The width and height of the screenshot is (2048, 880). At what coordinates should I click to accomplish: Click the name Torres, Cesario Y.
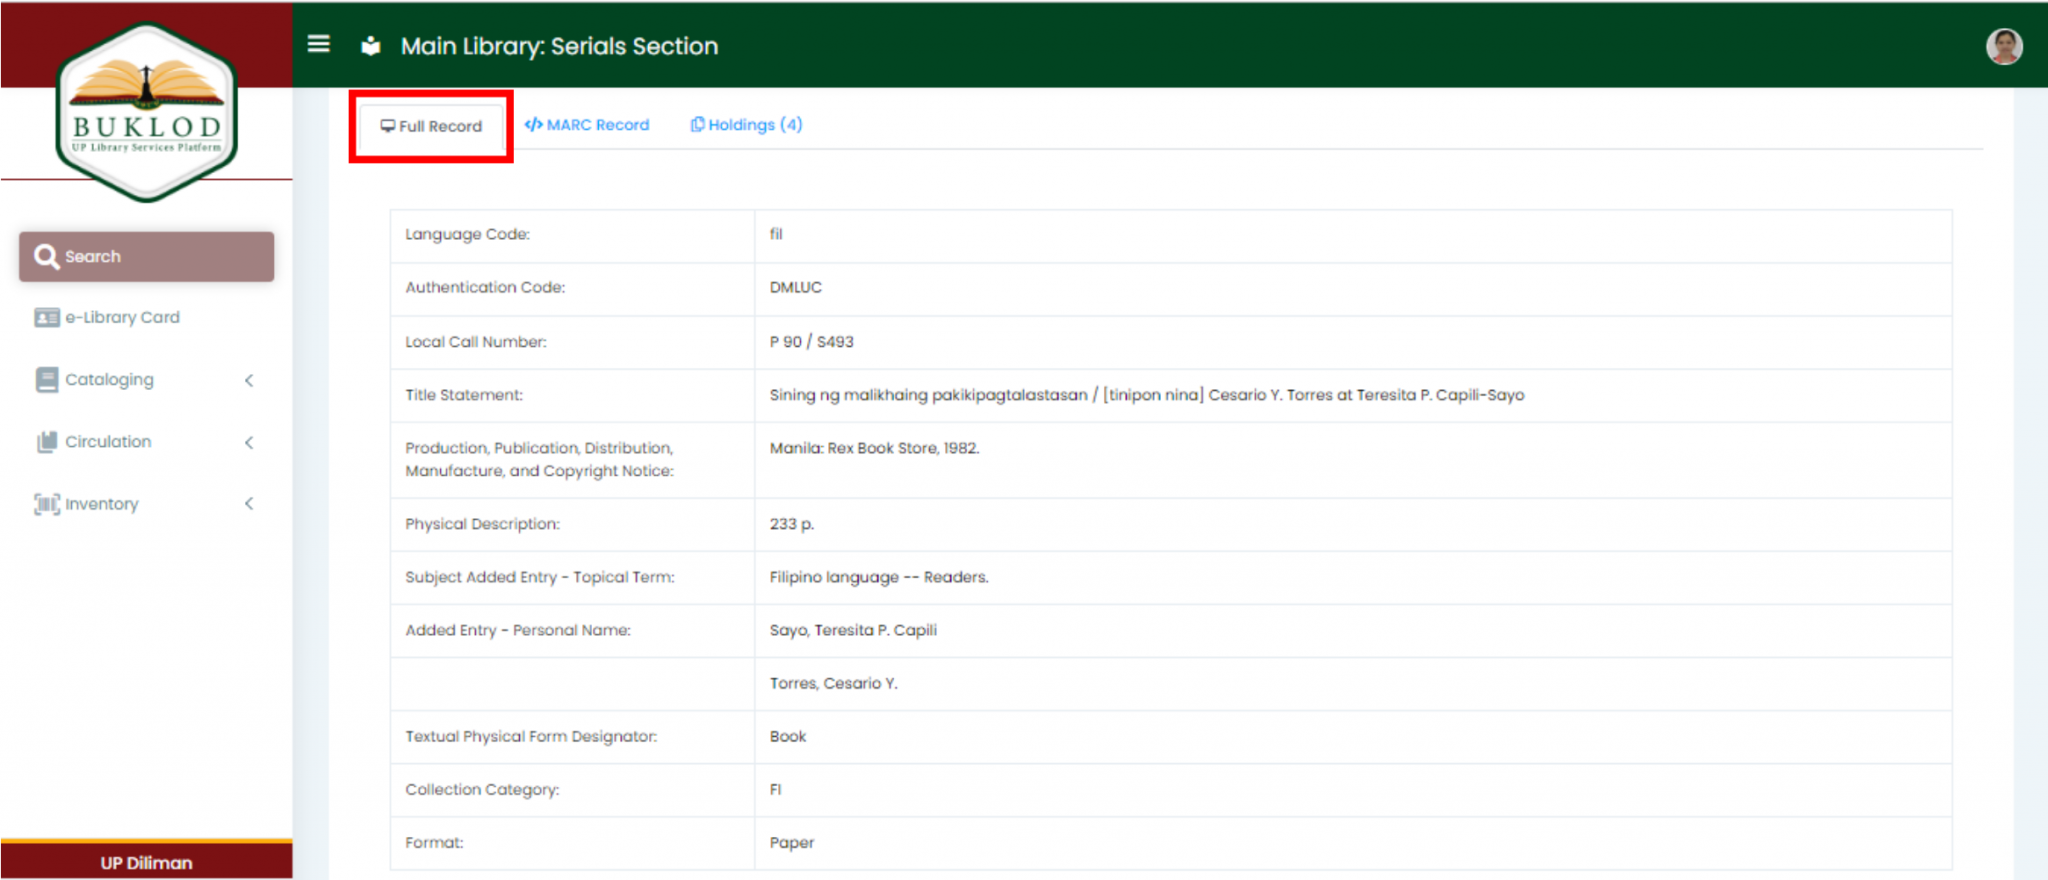tap(834, 683)
